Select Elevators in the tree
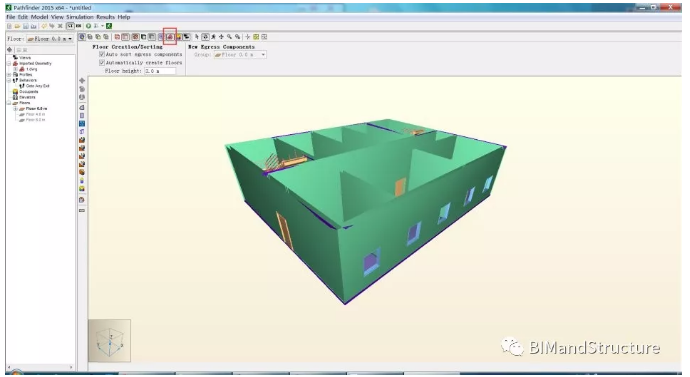Screen dimensions: 690x377 27,97
